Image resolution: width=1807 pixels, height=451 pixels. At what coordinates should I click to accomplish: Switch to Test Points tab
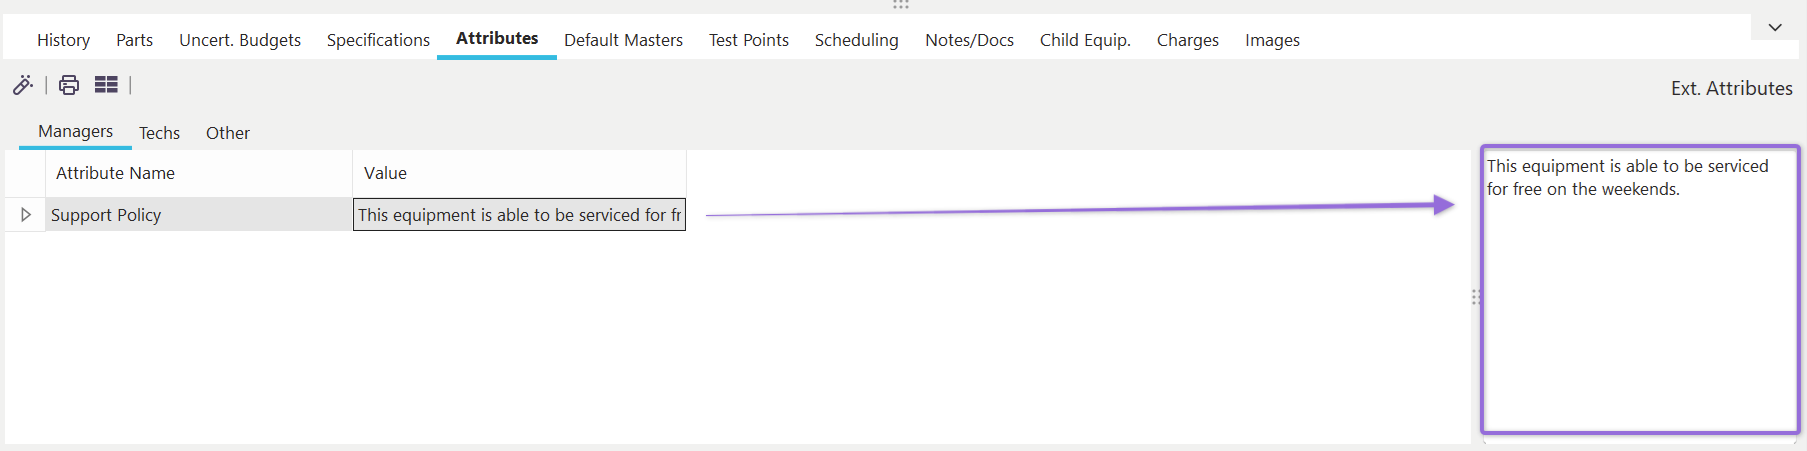click(x=749, y=40)
